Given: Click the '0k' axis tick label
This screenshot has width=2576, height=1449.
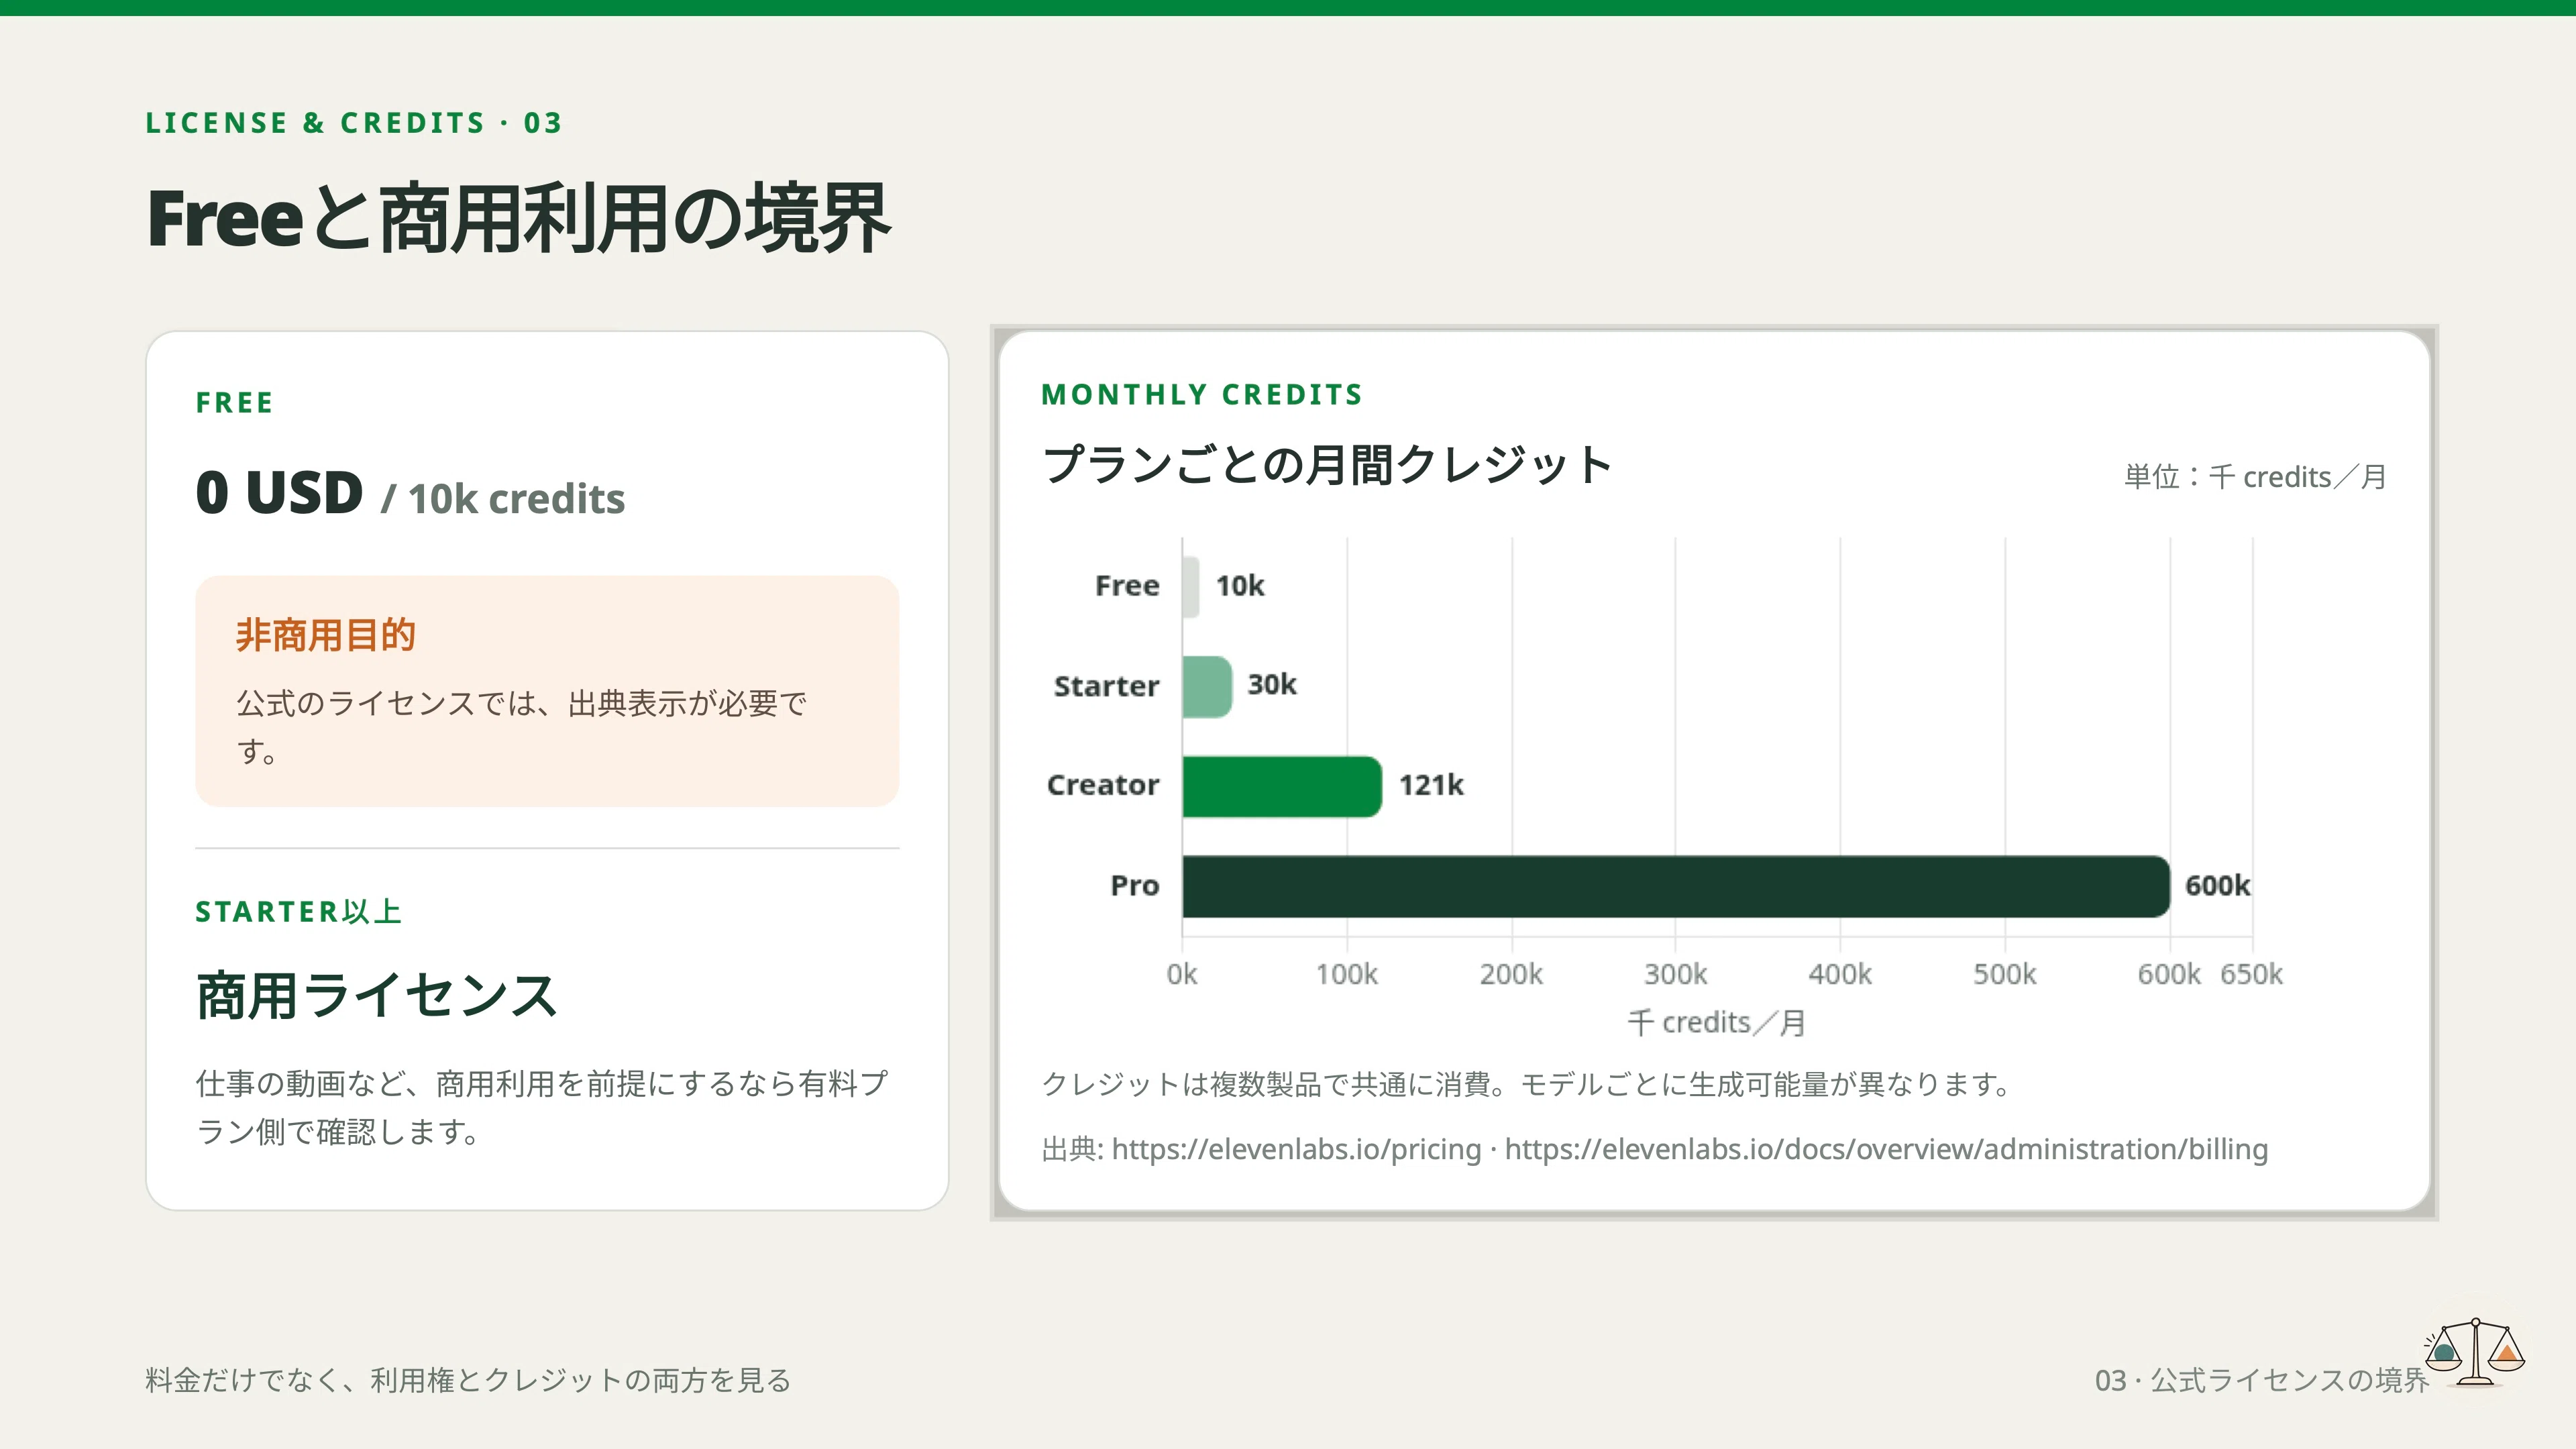Looking at the screenshot, I should click(1182, 974).
